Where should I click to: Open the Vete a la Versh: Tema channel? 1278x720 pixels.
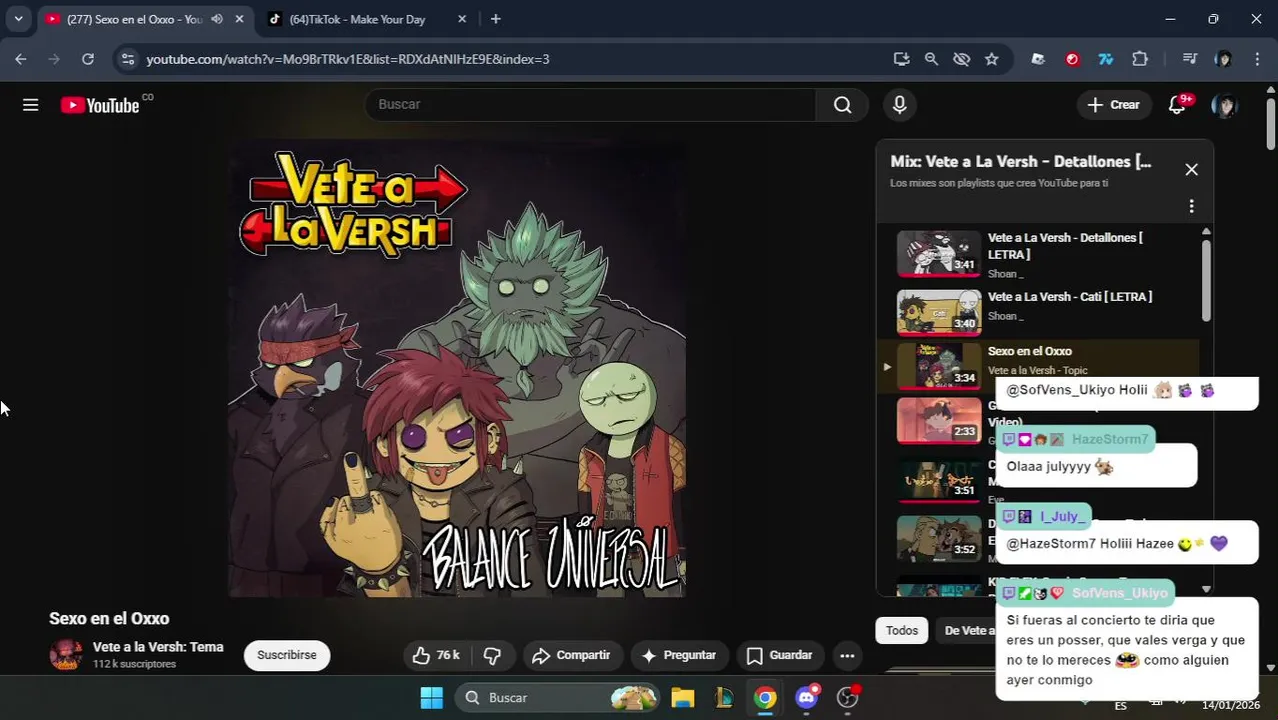(158, 647)
